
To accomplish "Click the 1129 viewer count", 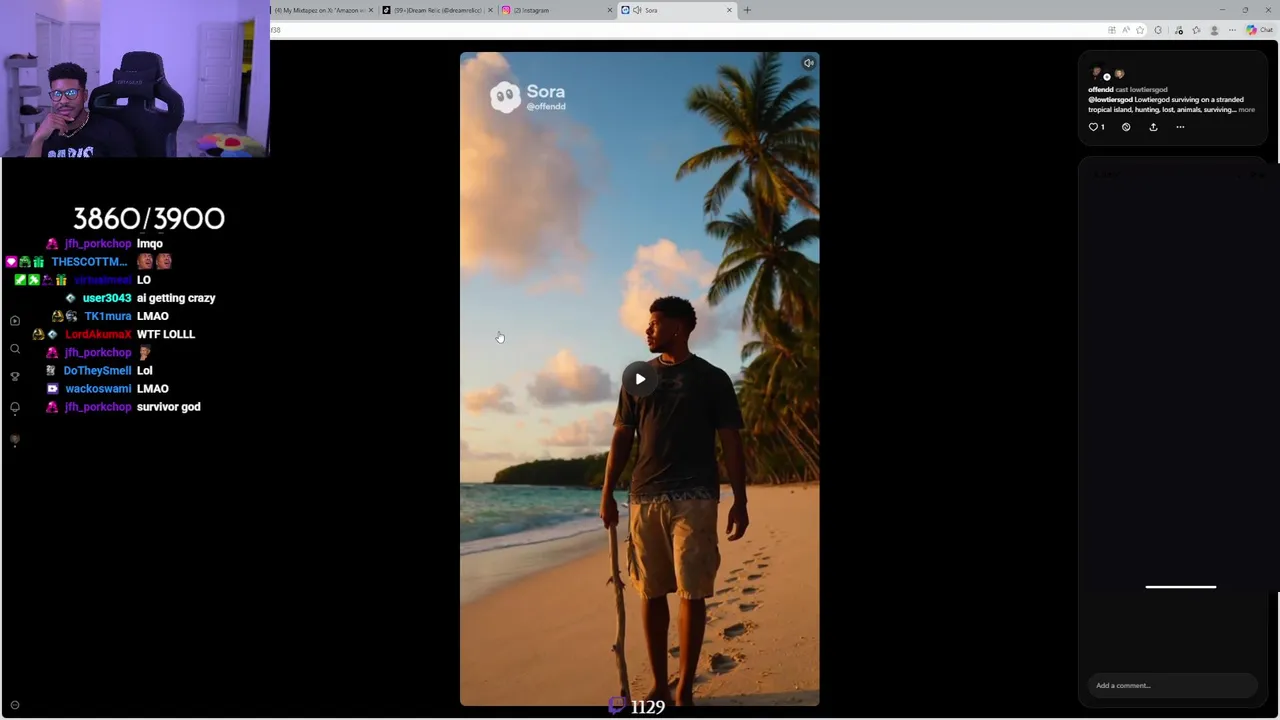I will click(648, 708).
